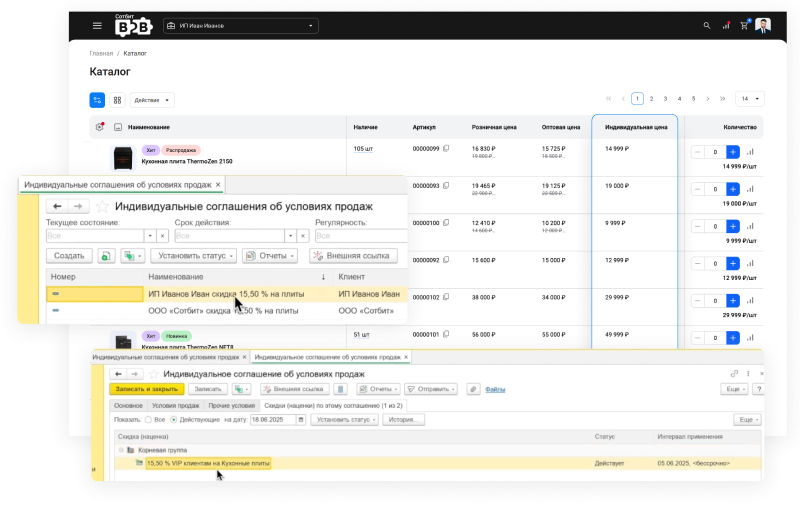The width and height of the screenshot is (800, 510).
Task: Click plus button for ThermoZen 2150 quantity
Action: (x=733, y=152)
